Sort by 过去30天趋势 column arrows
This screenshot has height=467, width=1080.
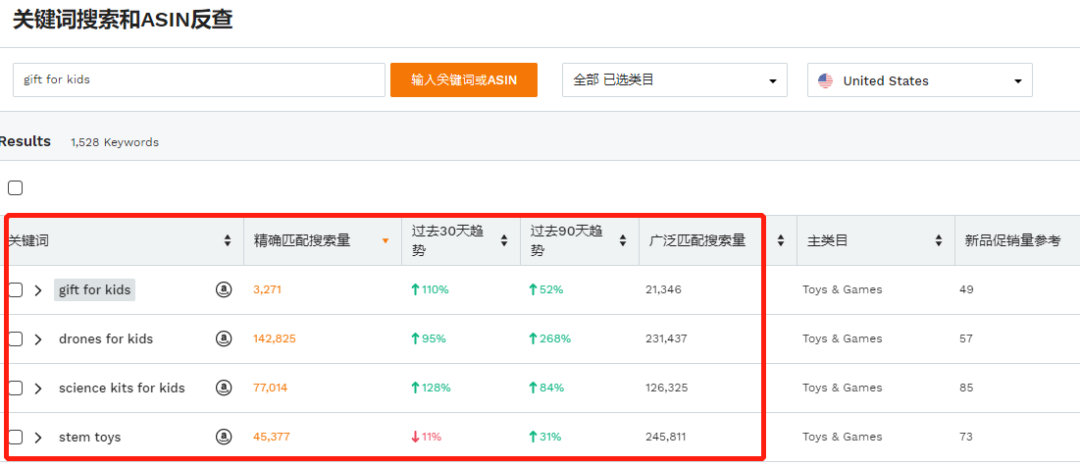505,241
